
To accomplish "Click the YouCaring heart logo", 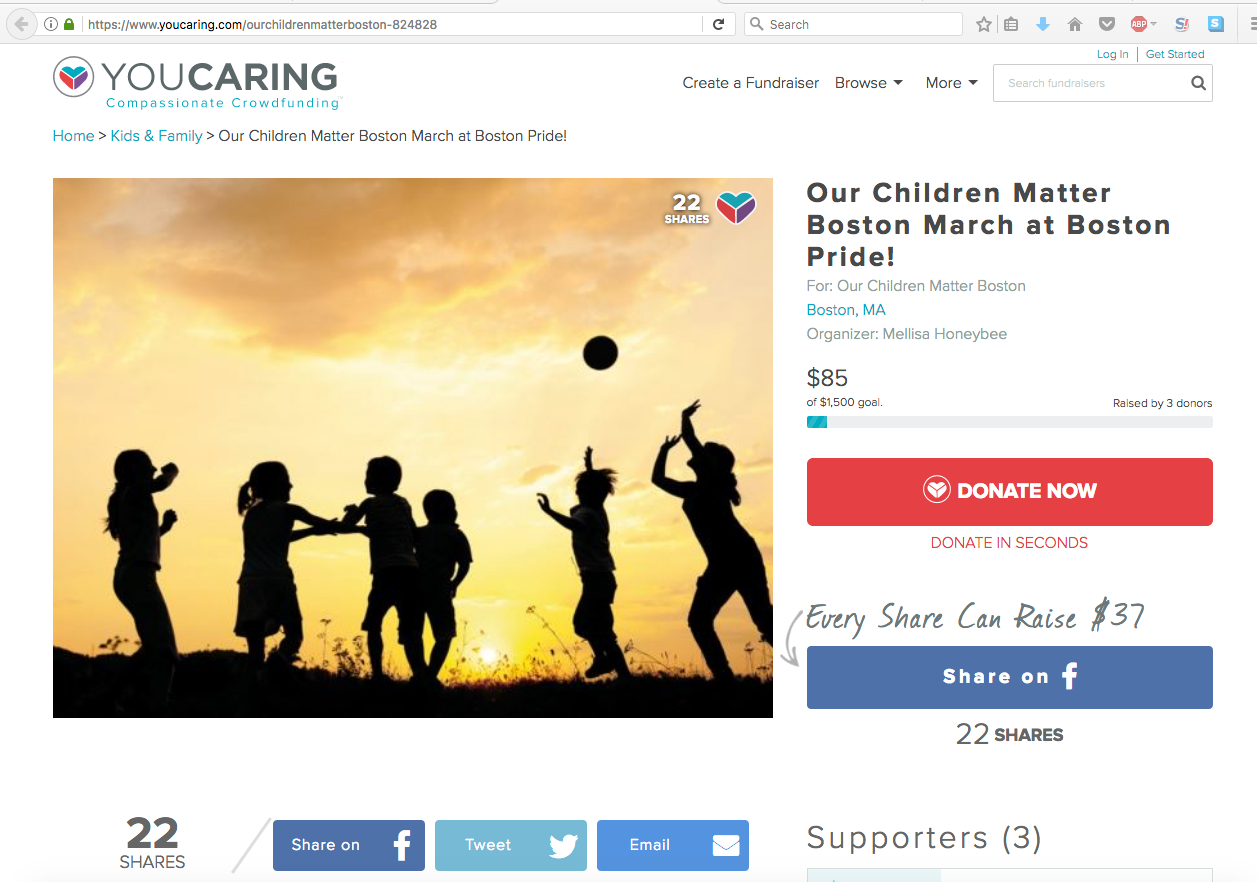I will (x=74, y=77).
